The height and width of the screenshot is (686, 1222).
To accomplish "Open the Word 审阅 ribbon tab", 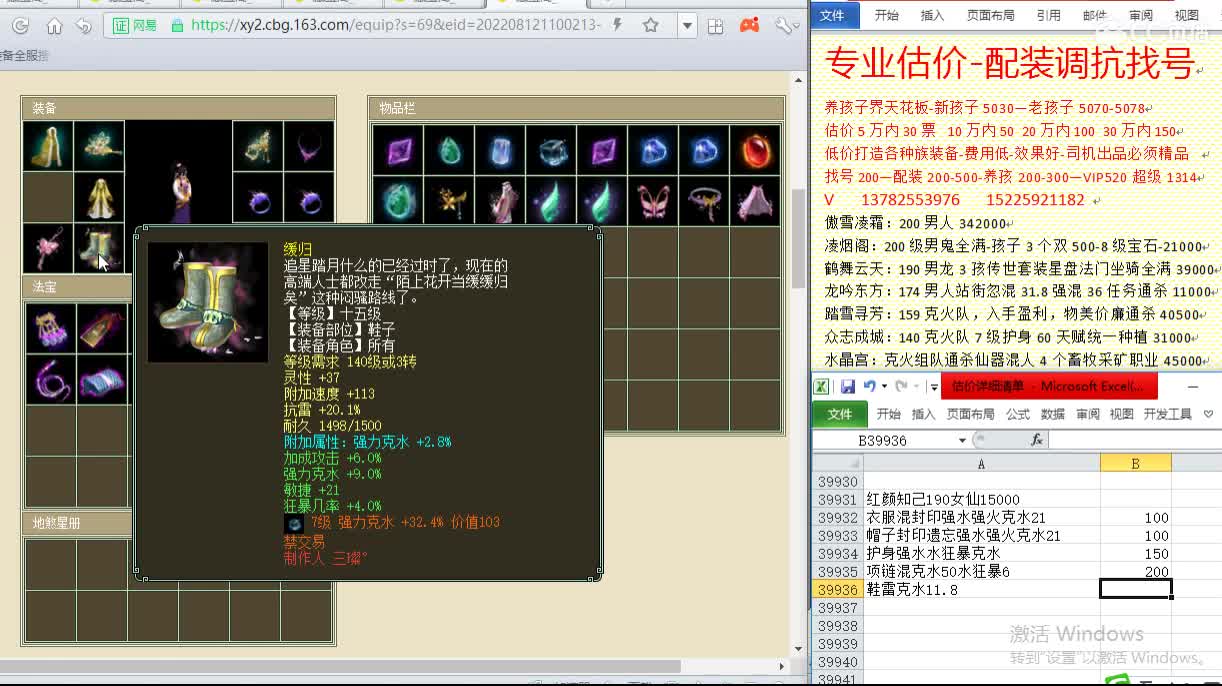I will (1141, 15).
